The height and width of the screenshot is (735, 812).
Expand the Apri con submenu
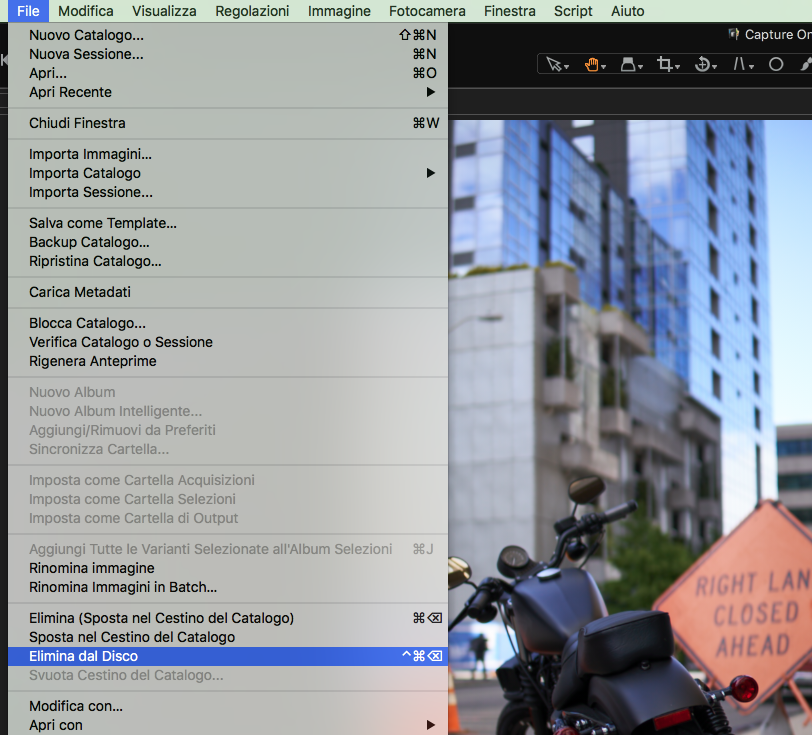(228, 725)
